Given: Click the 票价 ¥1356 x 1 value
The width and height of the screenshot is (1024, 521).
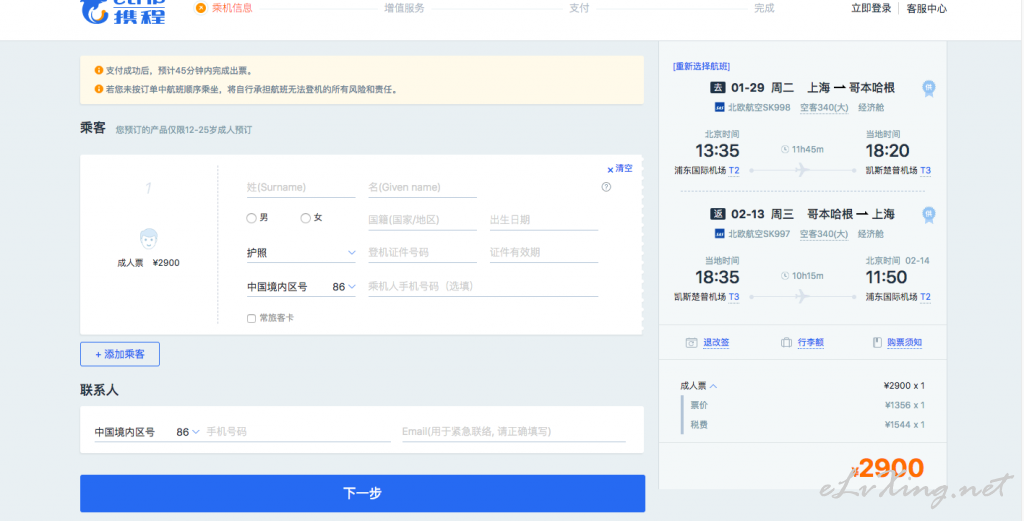Looking at the screenshot, I should pos(904,405).
